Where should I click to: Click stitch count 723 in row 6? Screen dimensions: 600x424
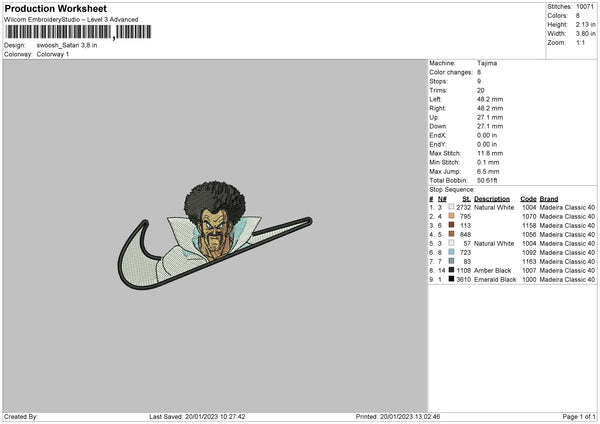(465, 253)
